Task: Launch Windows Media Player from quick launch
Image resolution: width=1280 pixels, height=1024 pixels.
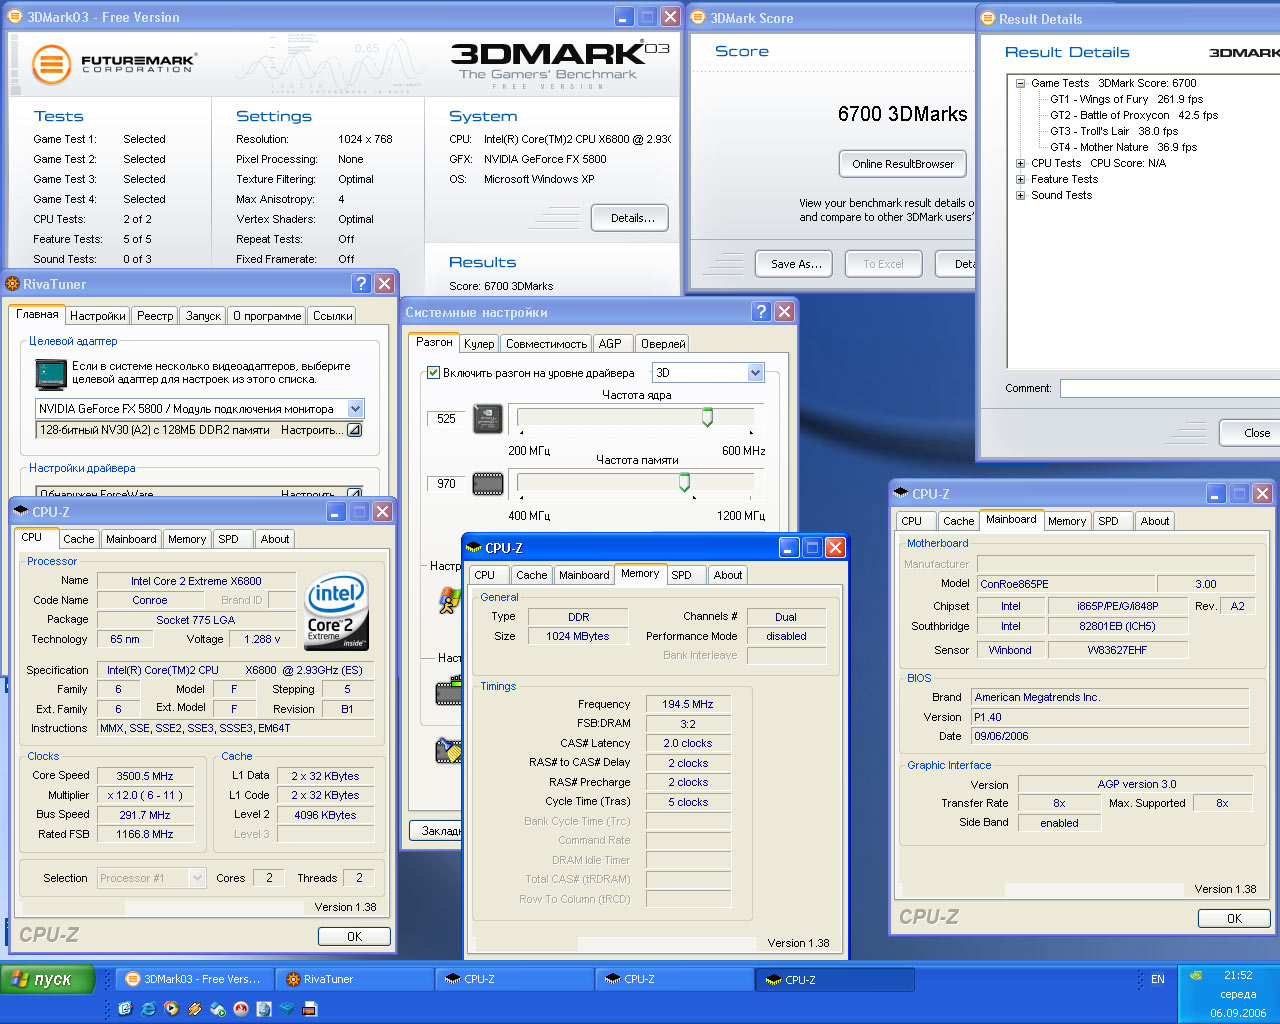Action: coord(171,1009)
